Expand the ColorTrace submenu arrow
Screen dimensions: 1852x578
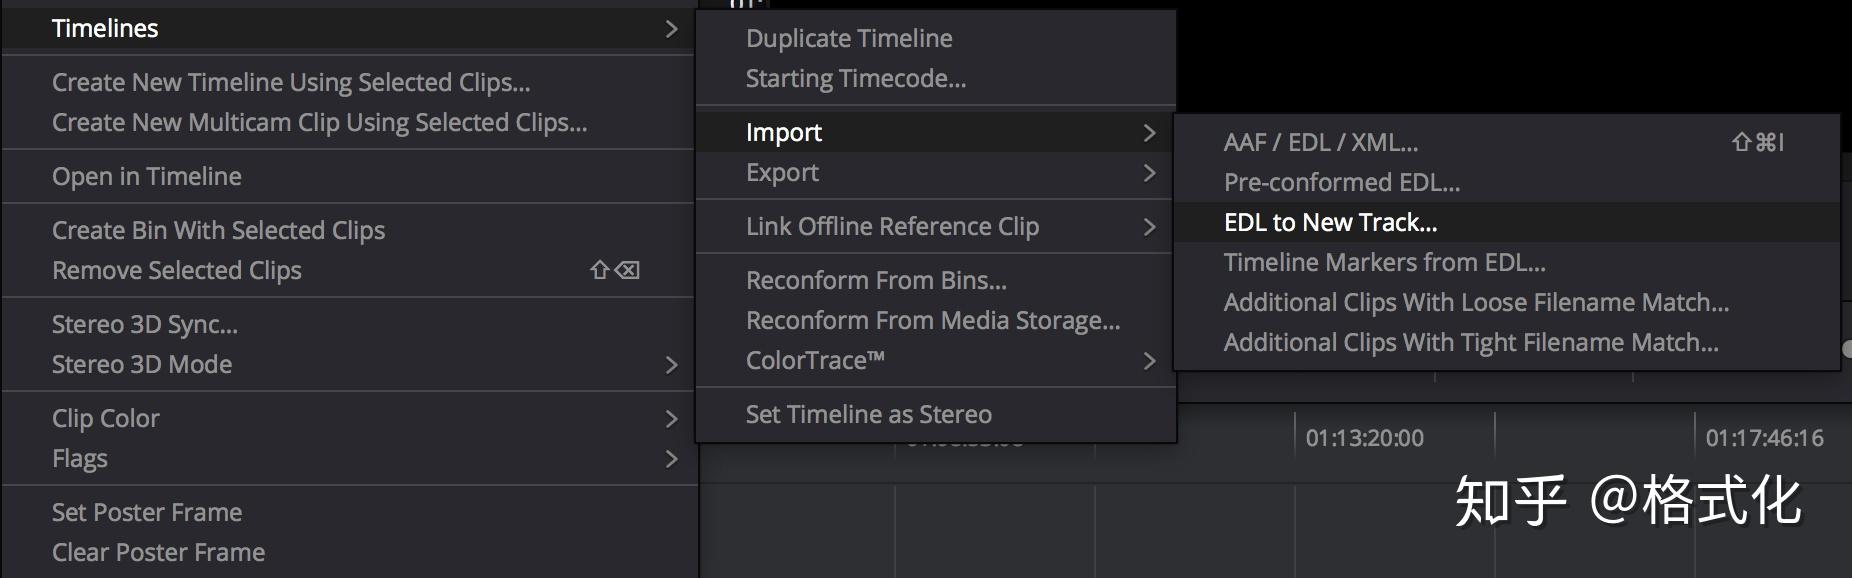point(1149,361)
